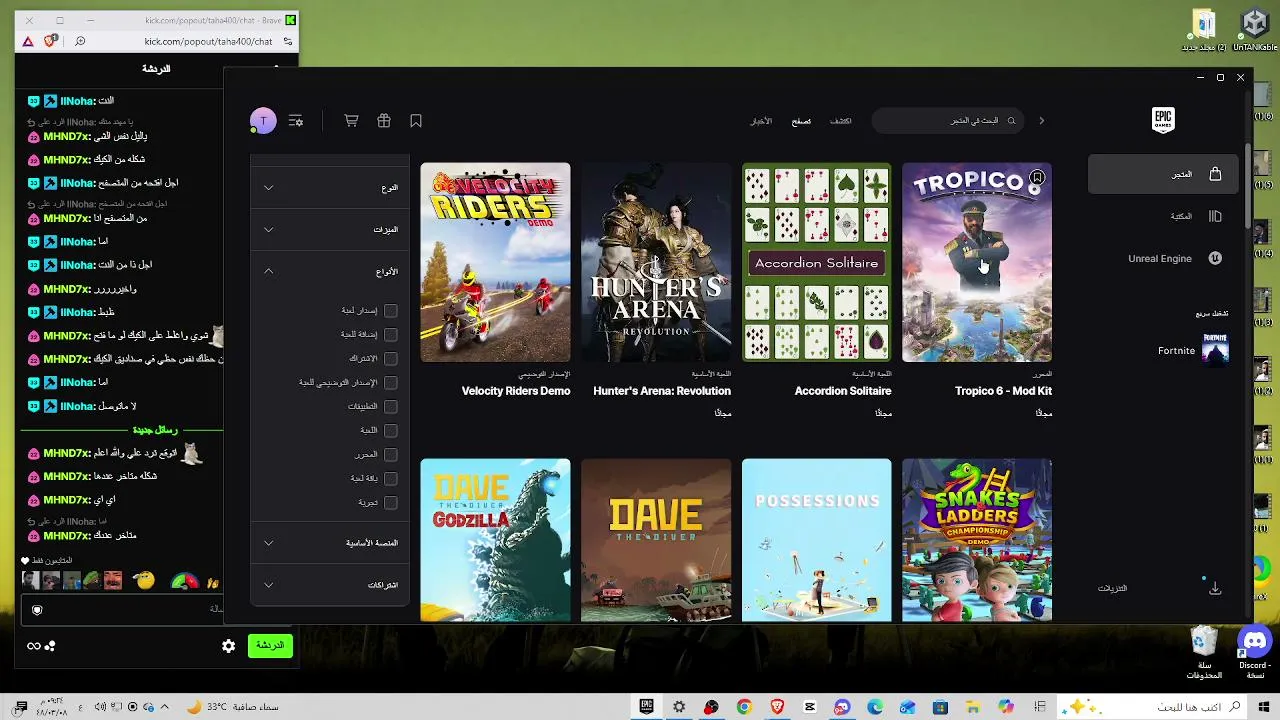Viewport: 1280px width, 720px height.
Task: Open Tropico 6 - Mod Kit title link
Action: click(1003, 391)
